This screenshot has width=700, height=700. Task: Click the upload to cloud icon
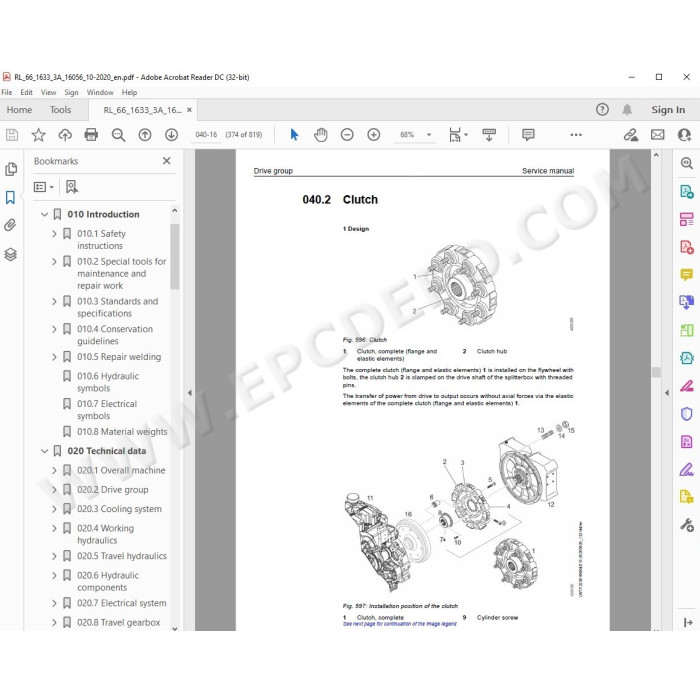coord(65,135)
